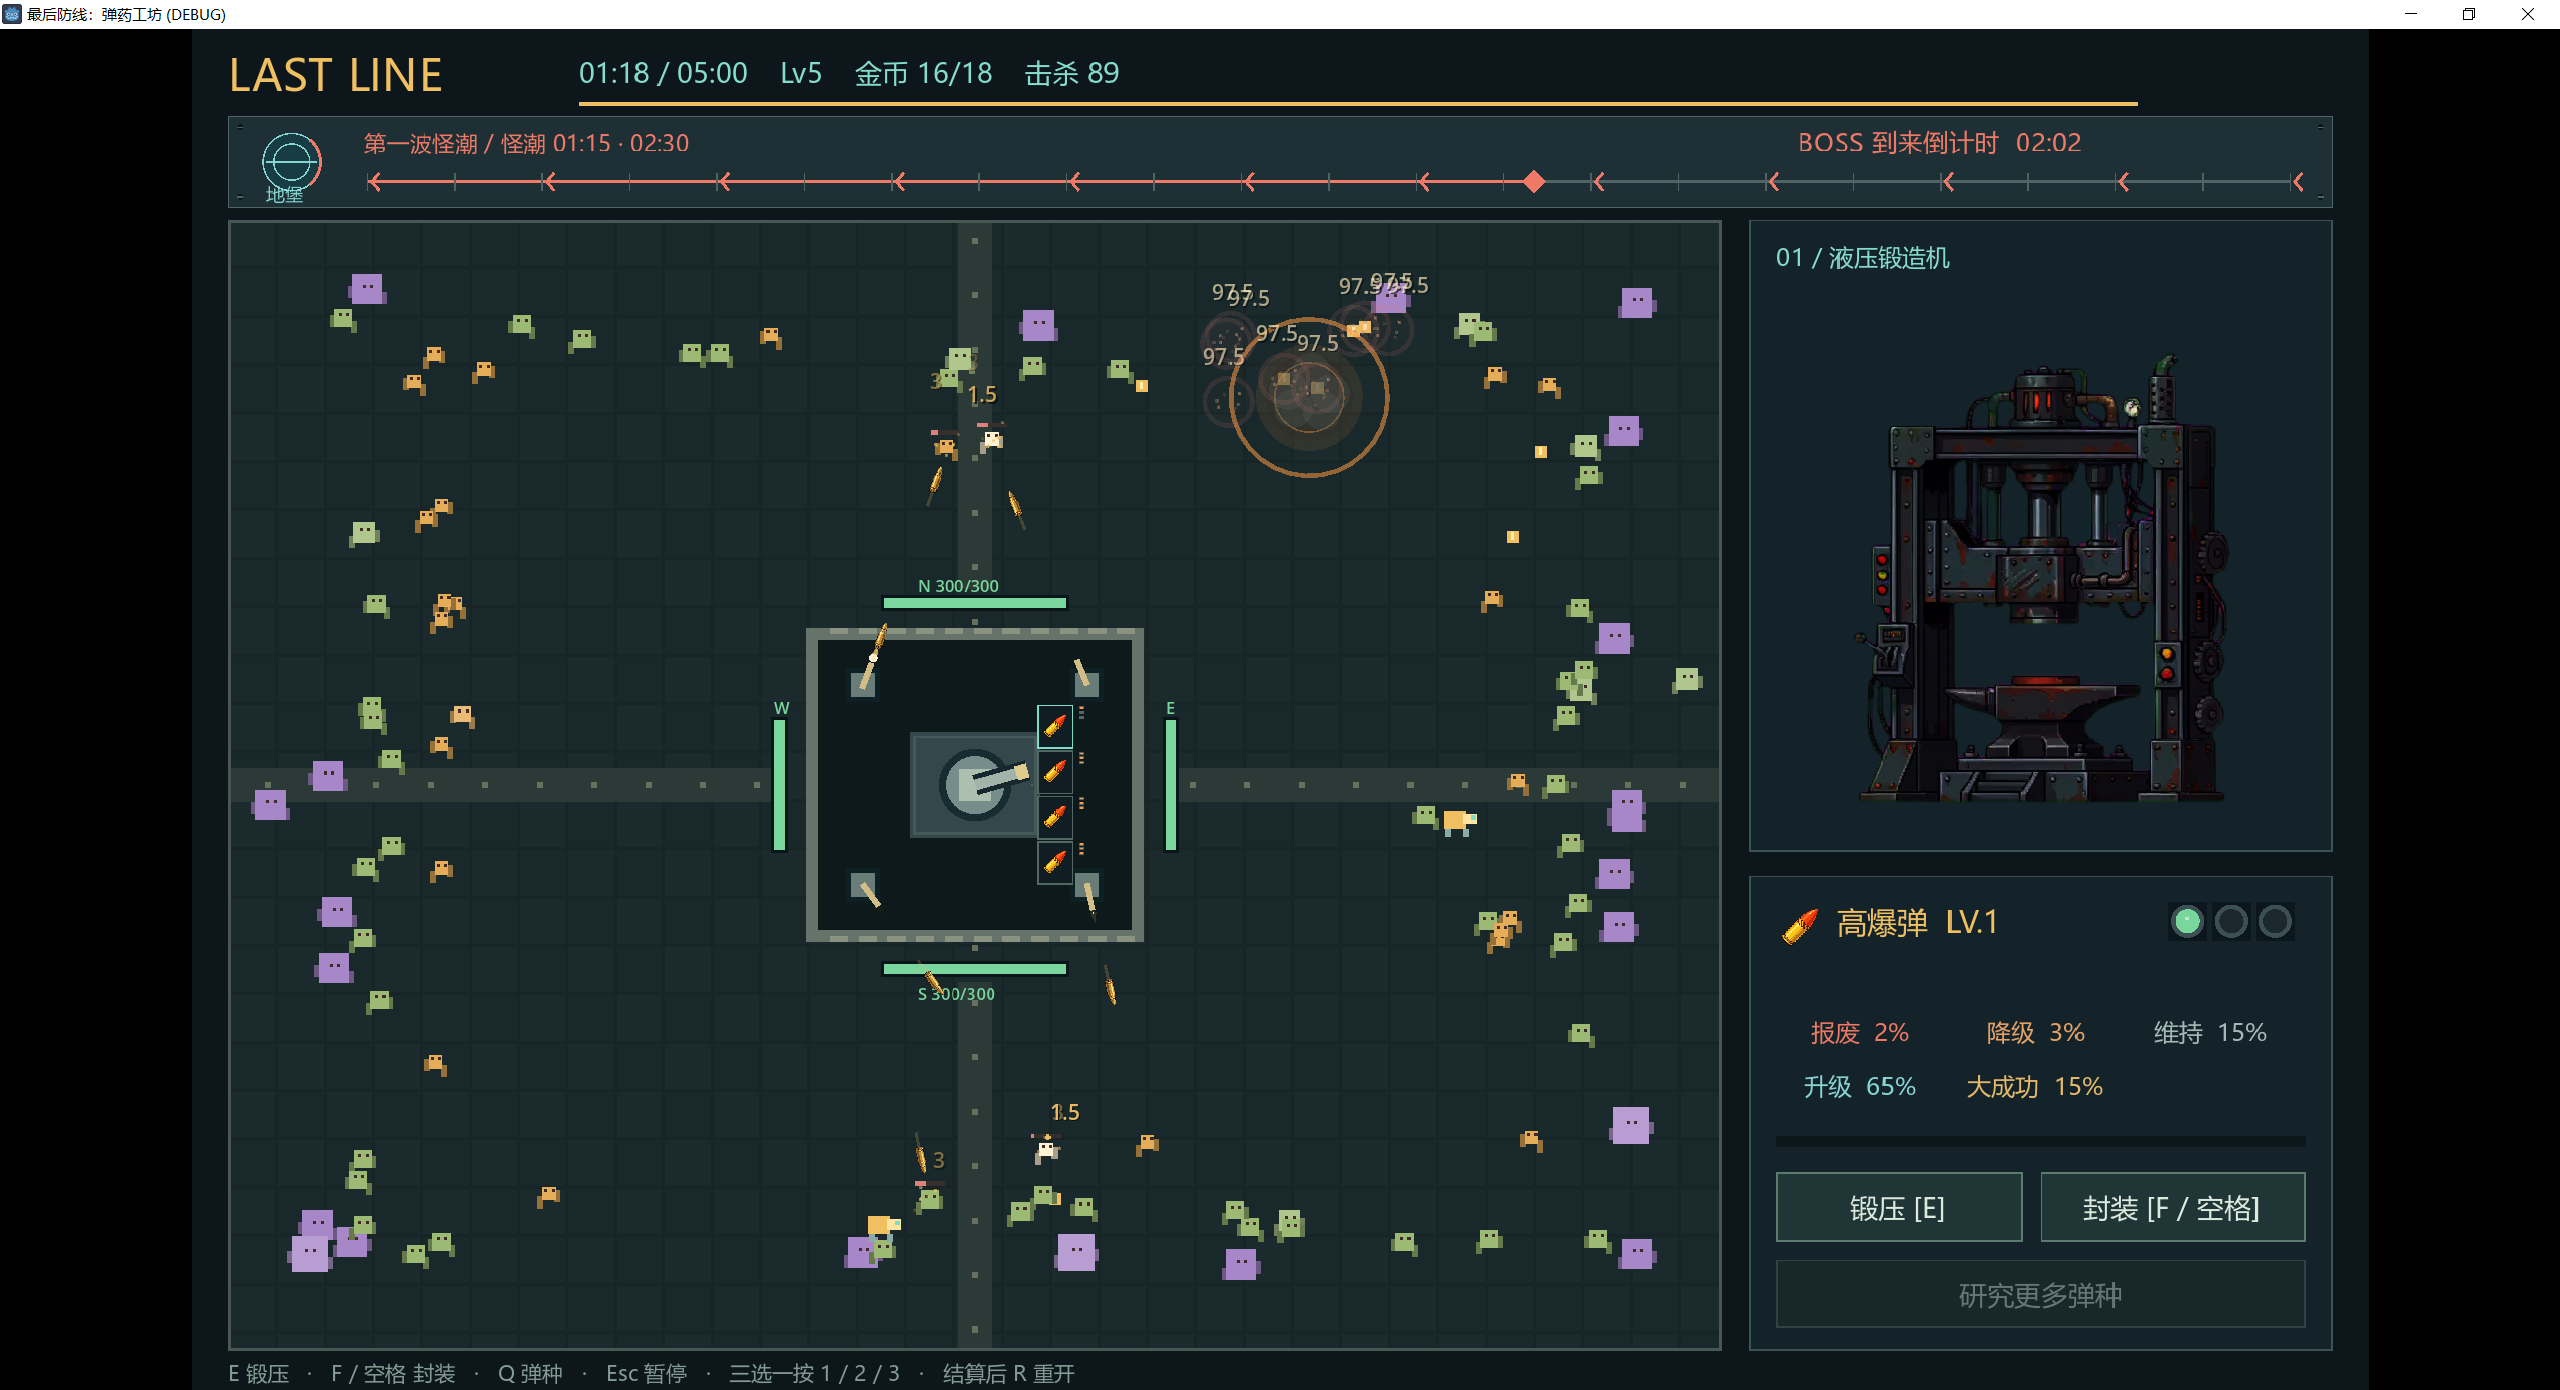
Task: Click the 地堡 bunker circle icon
Action: tap(291, 163)
